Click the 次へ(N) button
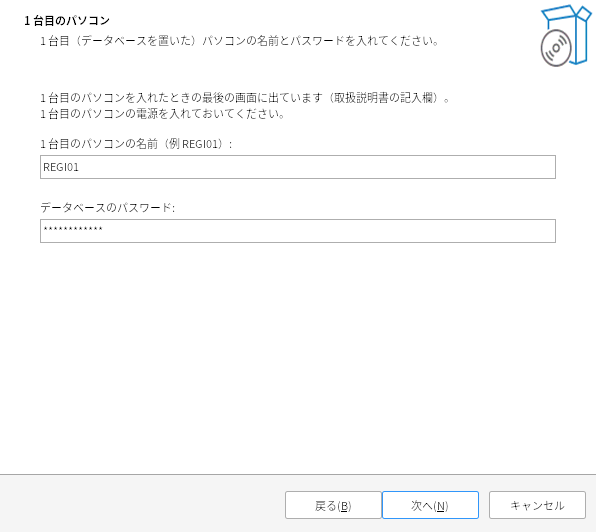The height and width of the screenshot is (532, 596). (430, 505)
